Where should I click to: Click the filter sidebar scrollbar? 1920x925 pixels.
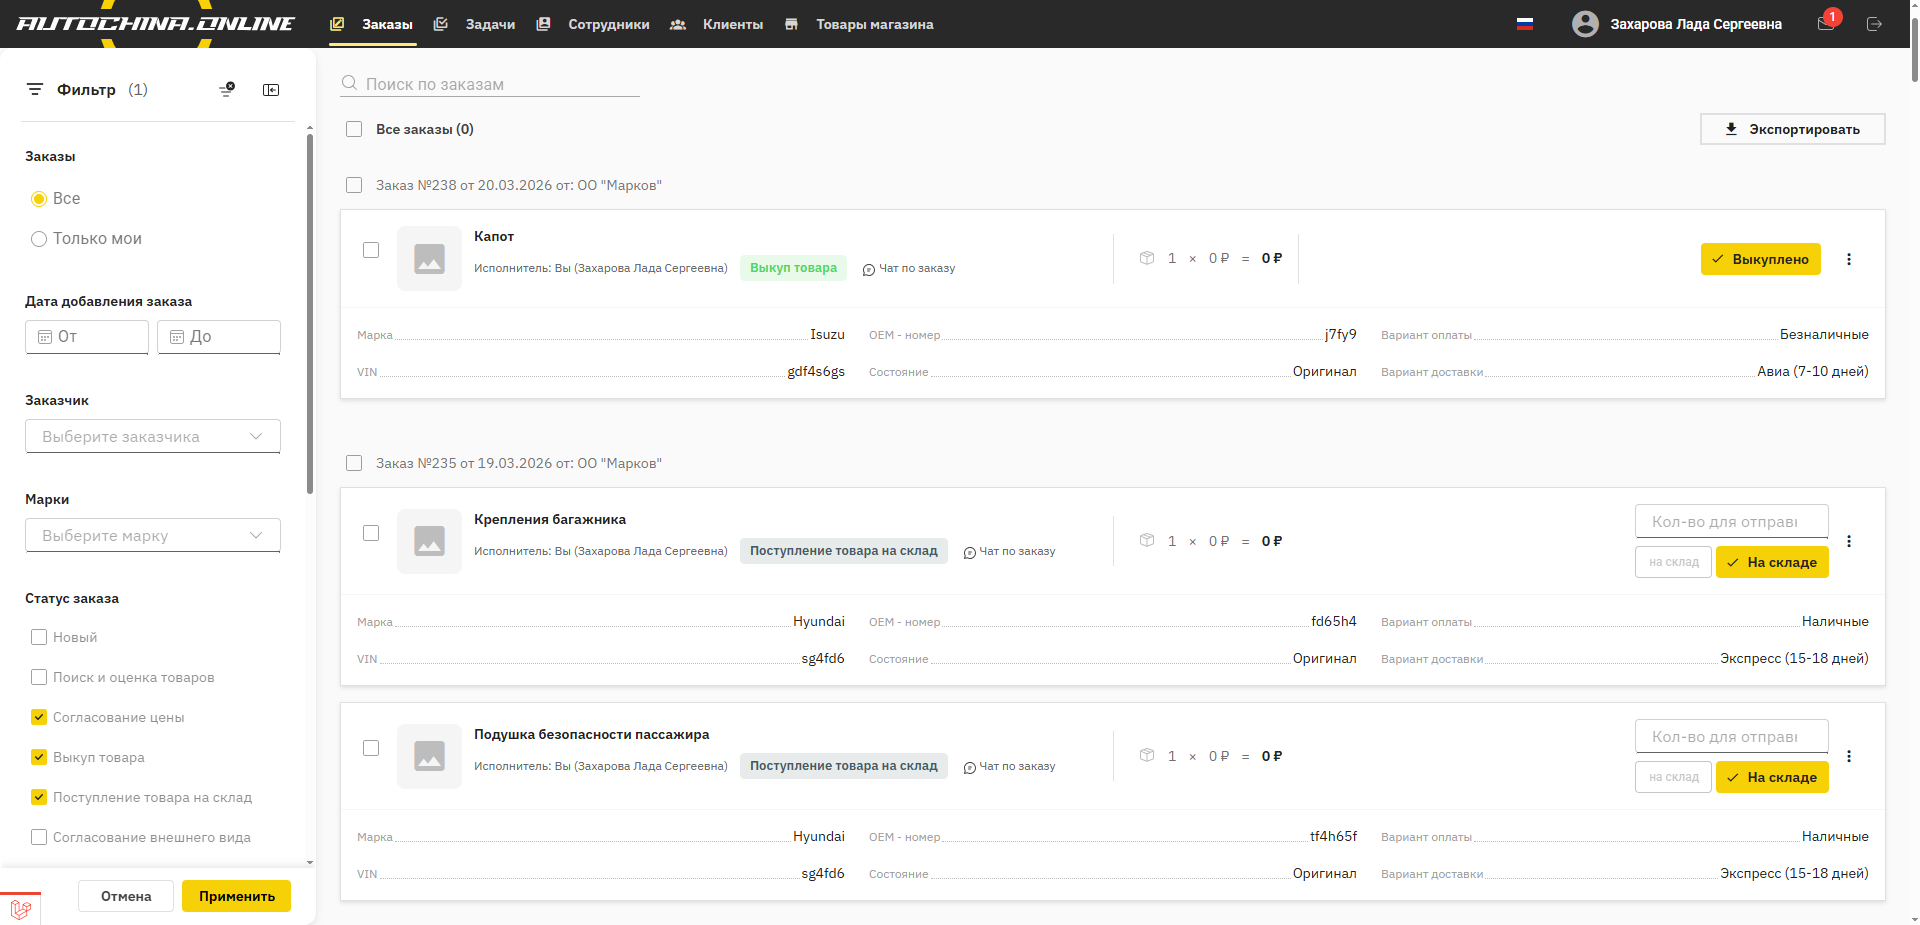coord(310,313)
